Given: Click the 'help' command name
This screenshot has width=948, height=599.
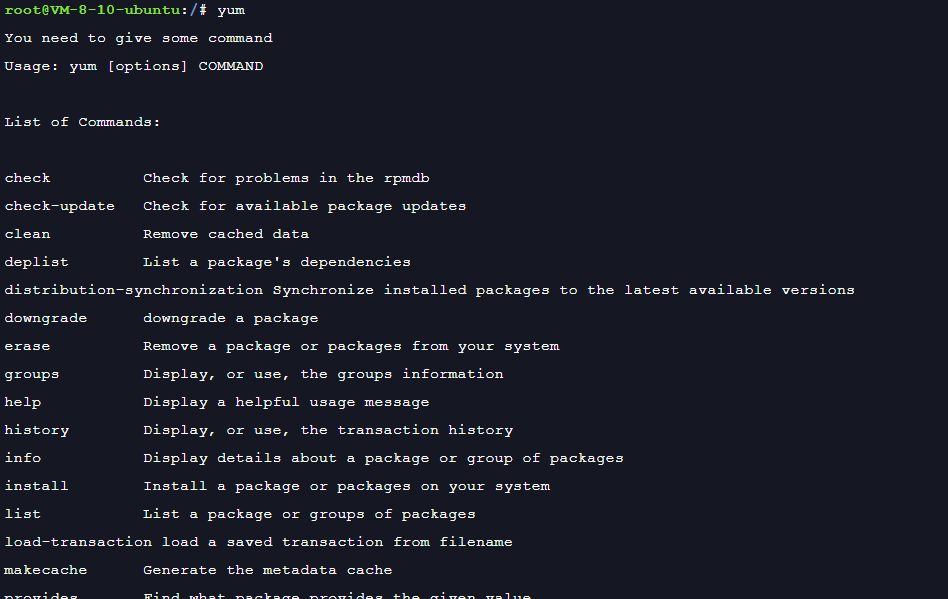Looking at the screenshot, I should [23, 402].
